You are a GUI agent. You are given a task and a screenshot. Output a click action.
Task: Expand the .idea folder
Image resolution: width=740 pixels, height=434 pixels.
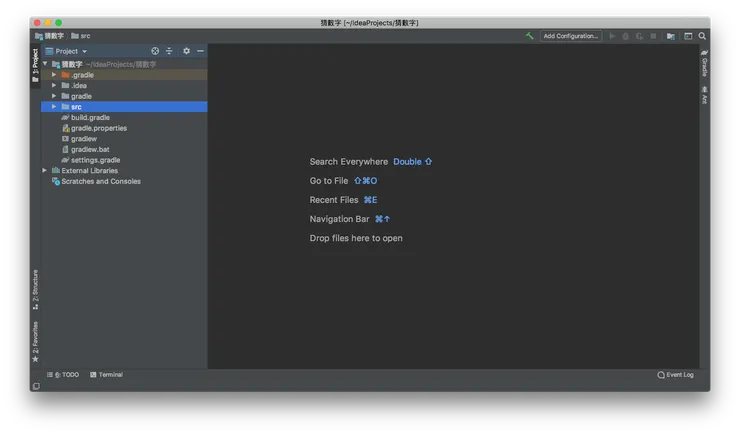[x=54, y=85]
